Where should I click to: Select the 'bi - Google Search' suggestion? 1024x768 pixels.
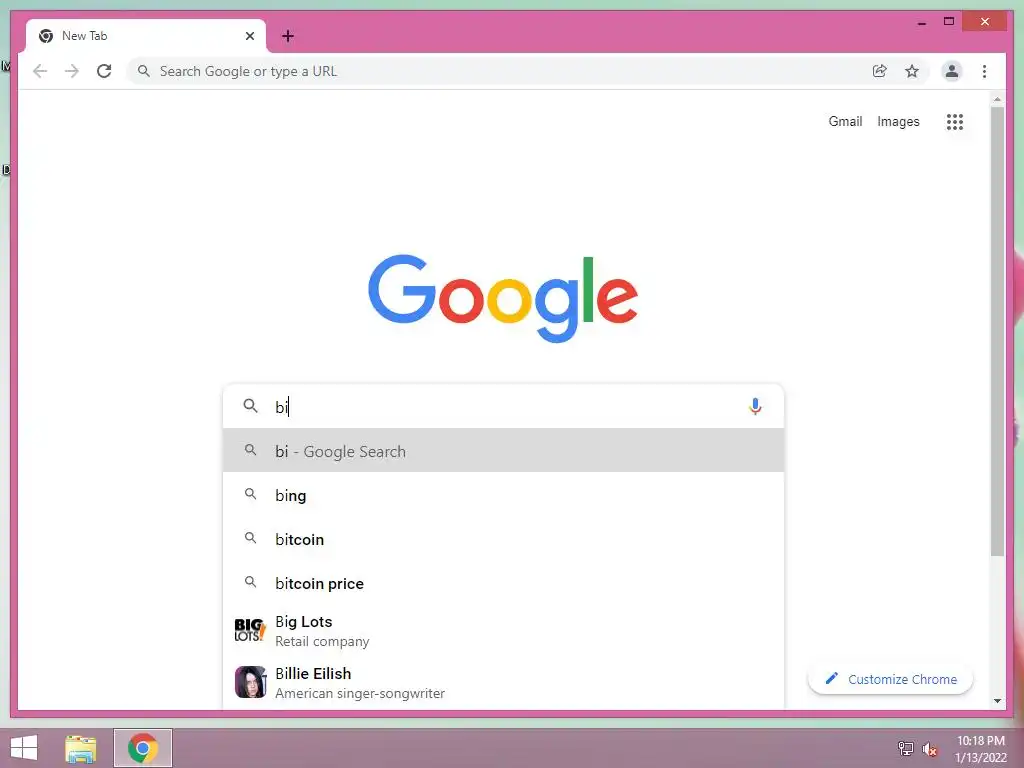click(x=503, y=451)
